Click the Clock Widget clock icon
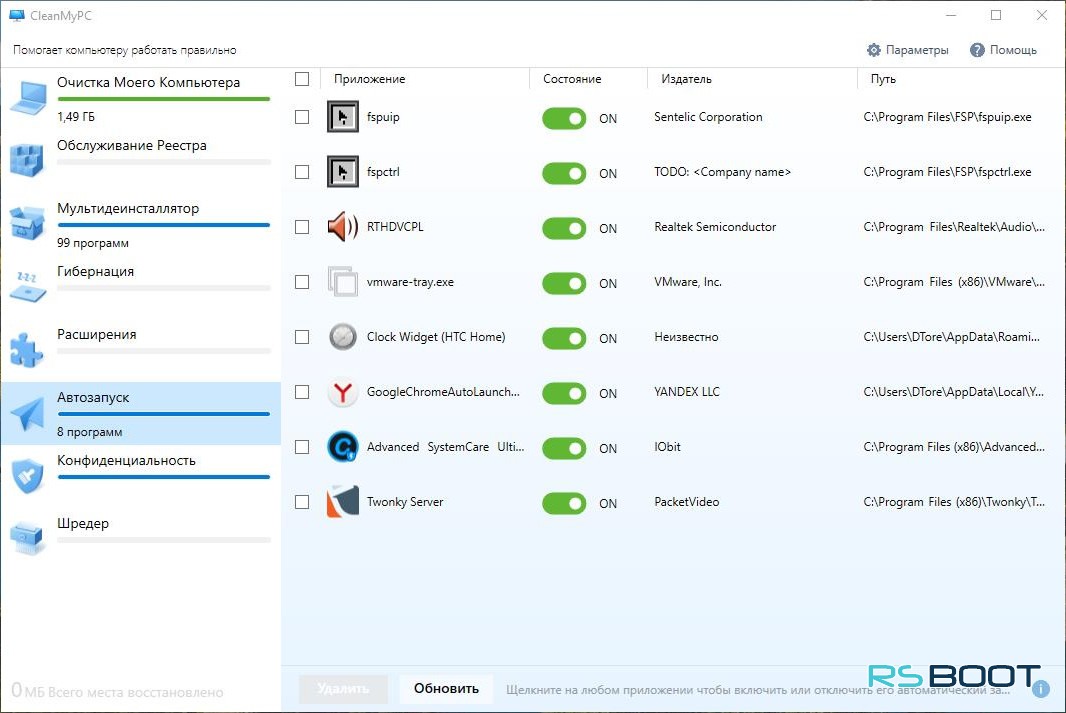Screen dimensions: 1066x713 coord(343,337)
